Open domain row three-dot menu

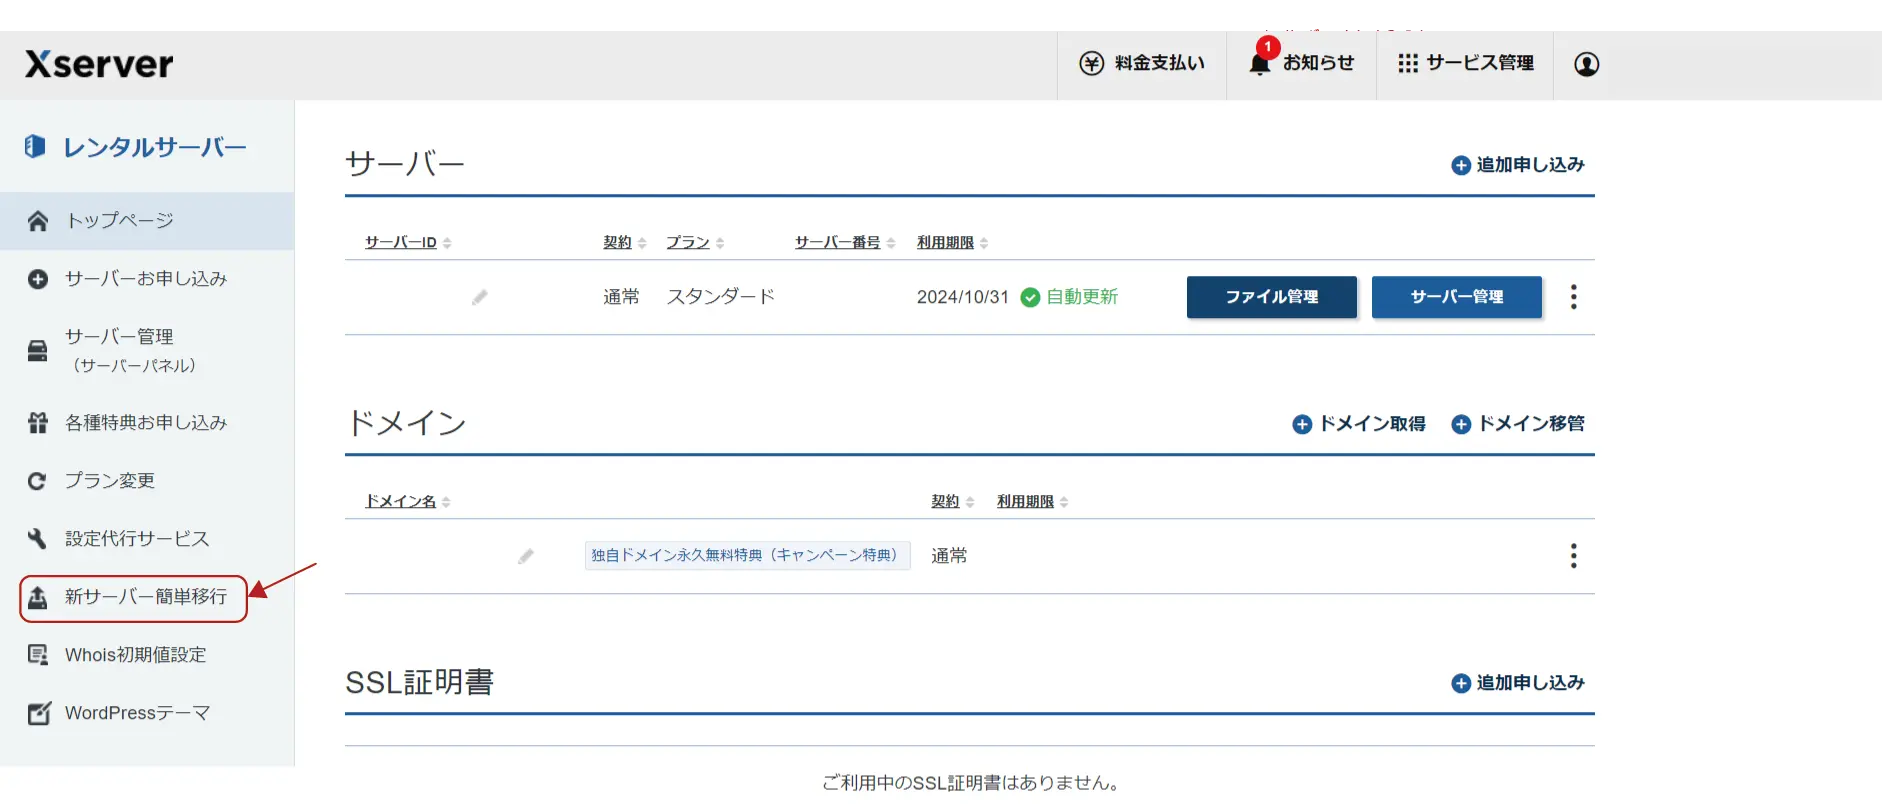click(1574, 556)
